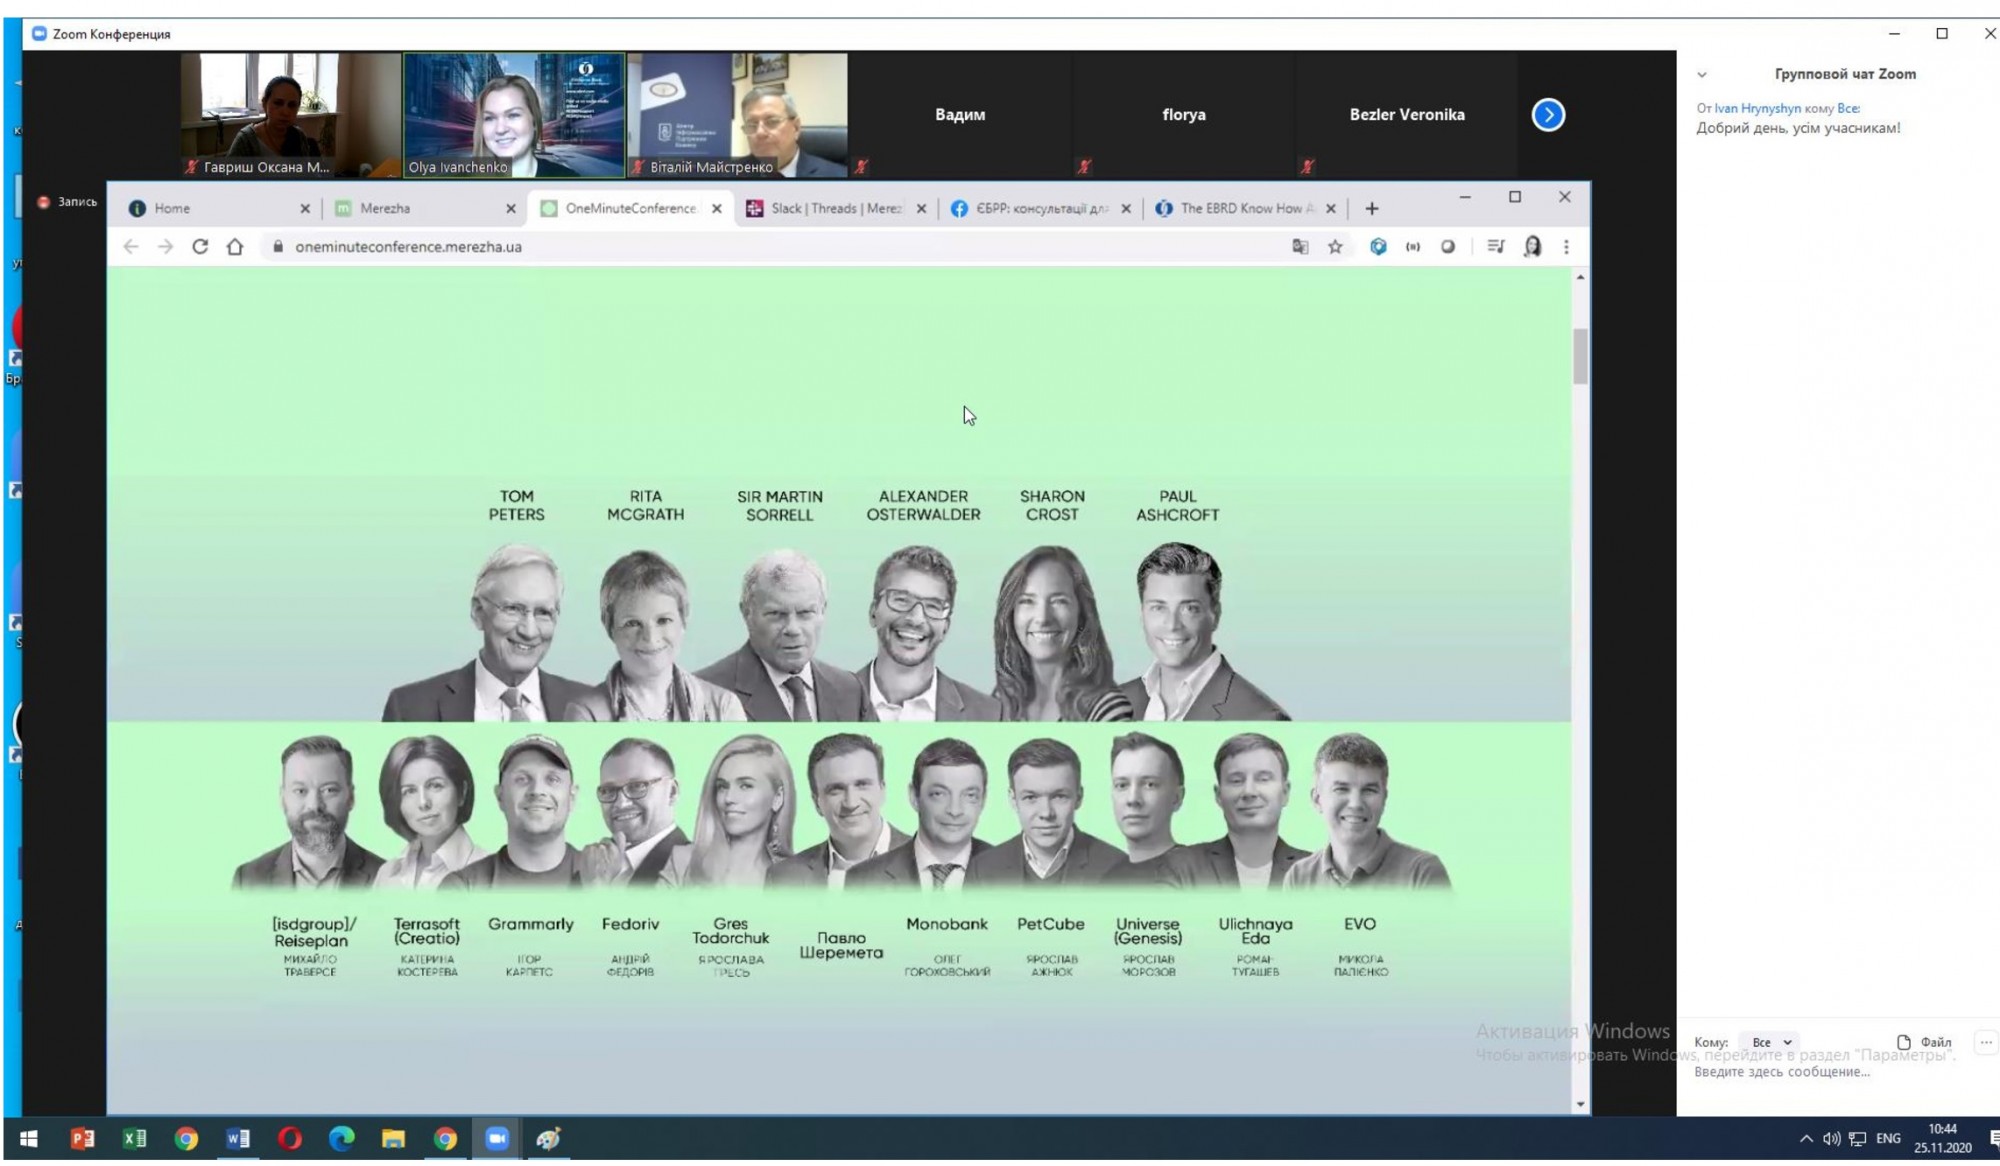The height and width of the screenshot is (1166, 2000).
Task: Open the Chrome three-dot menu
Action: pyautogui.click(x=1566, y=247)
